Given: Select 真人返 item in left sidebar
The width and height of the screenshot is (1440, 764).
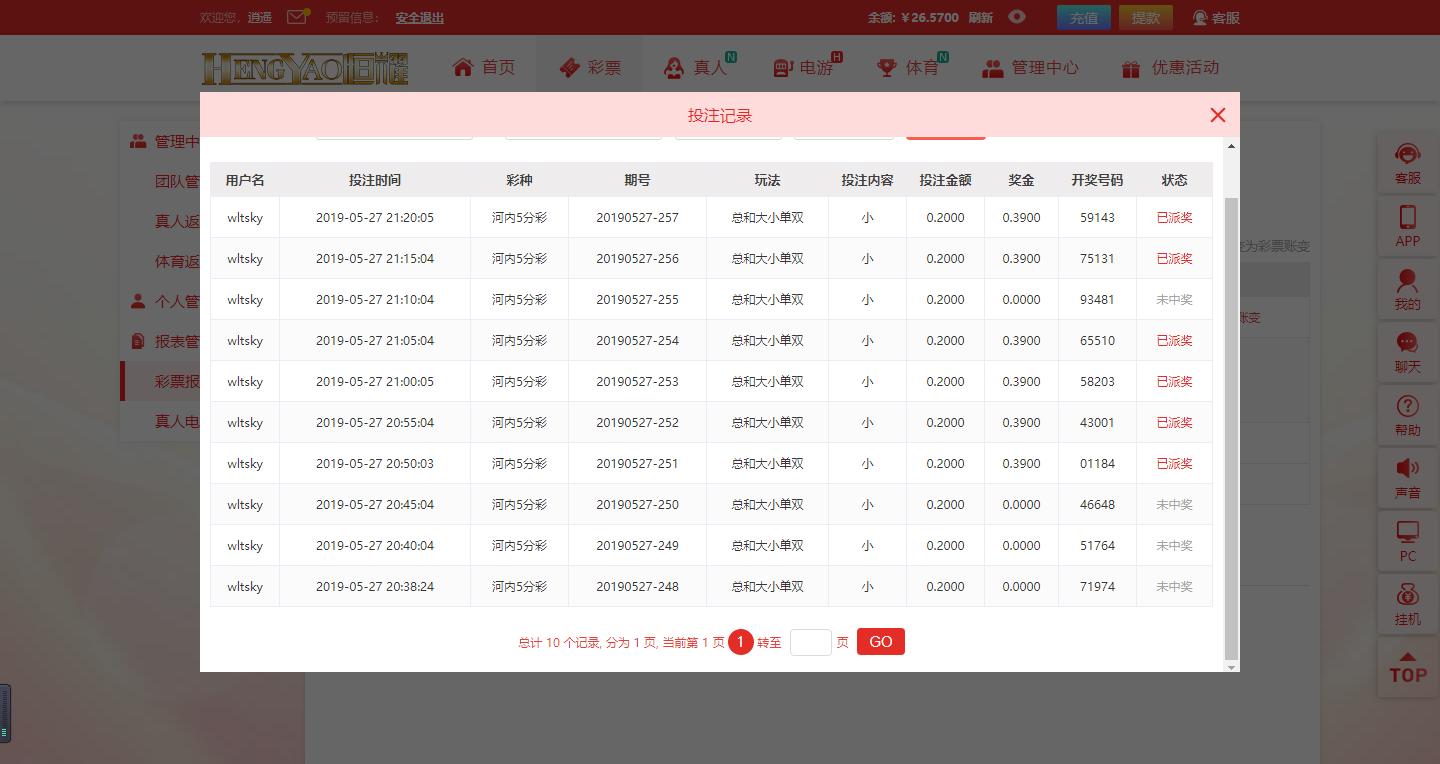Looking at the screenshot, I should [177, 221].
